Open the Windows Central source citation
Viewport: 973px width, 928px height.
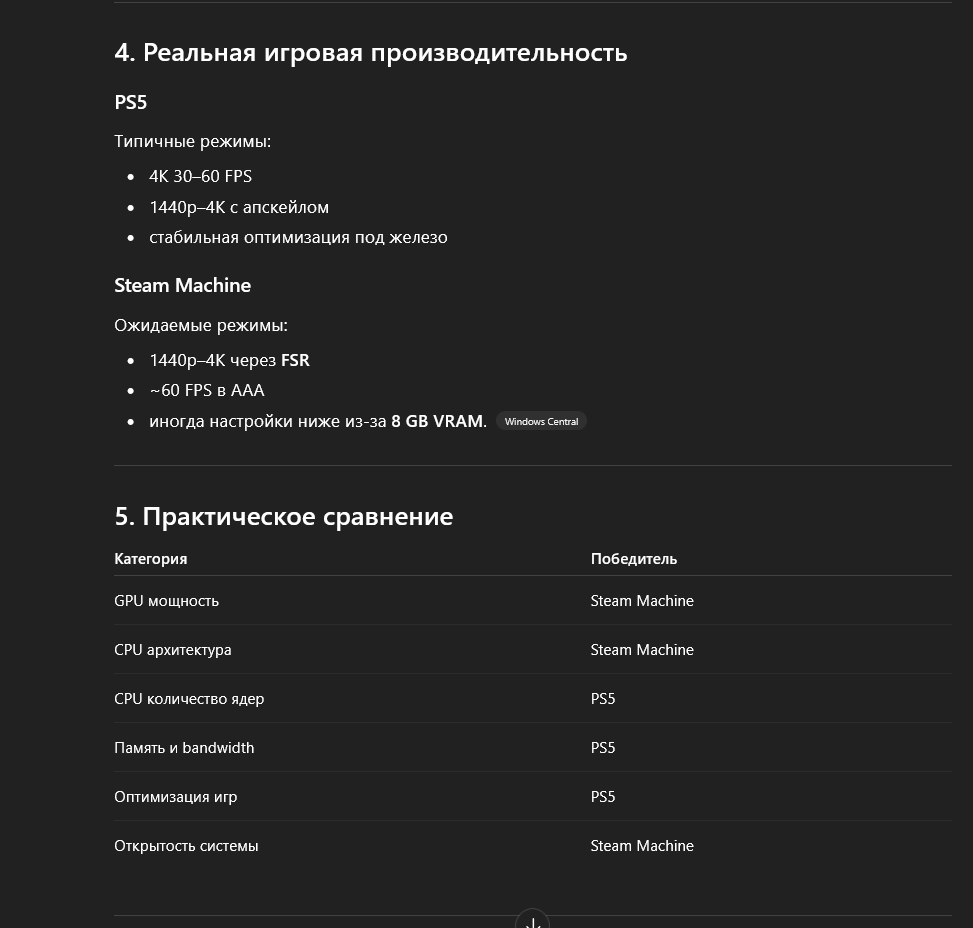coord(541,421)
